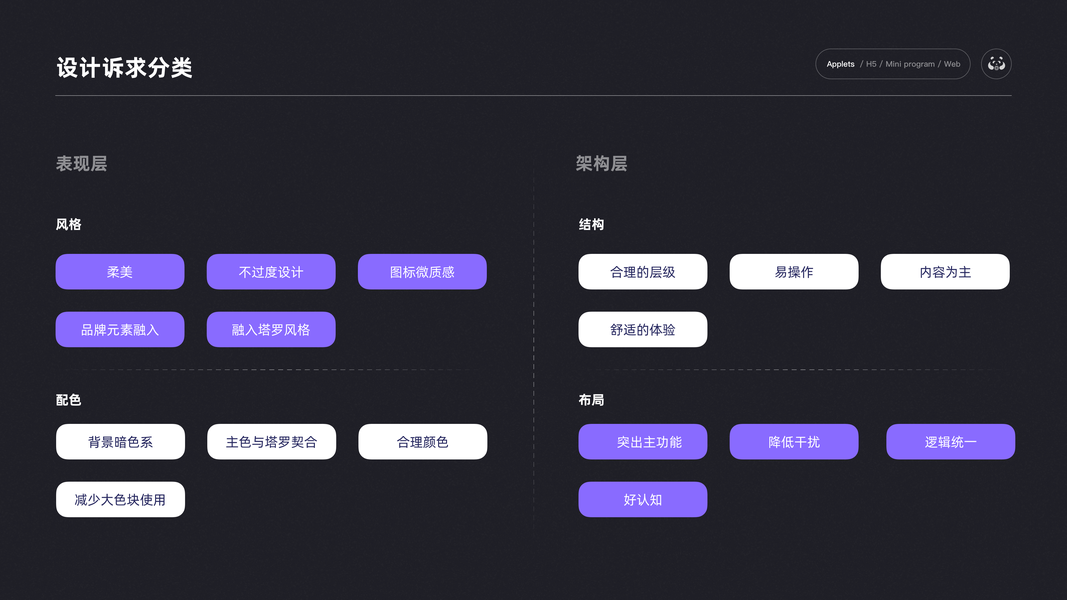Click the 主色与塔罗契合 tag
The image size is (1067, 600).
click(x=271, y=442)
